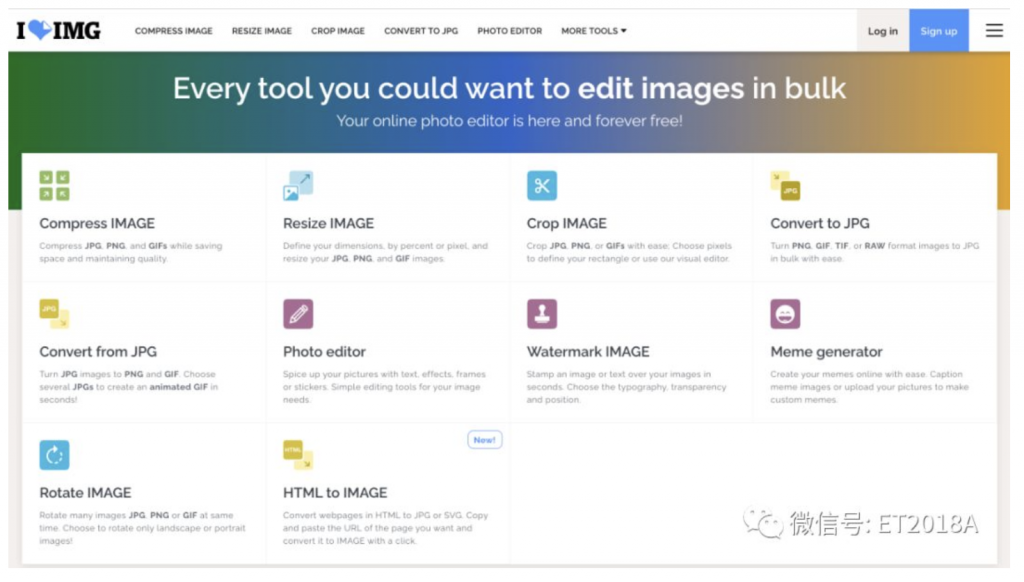
Task: Click the New! badge on HTML to IMAGE
Action: [484, 440]
